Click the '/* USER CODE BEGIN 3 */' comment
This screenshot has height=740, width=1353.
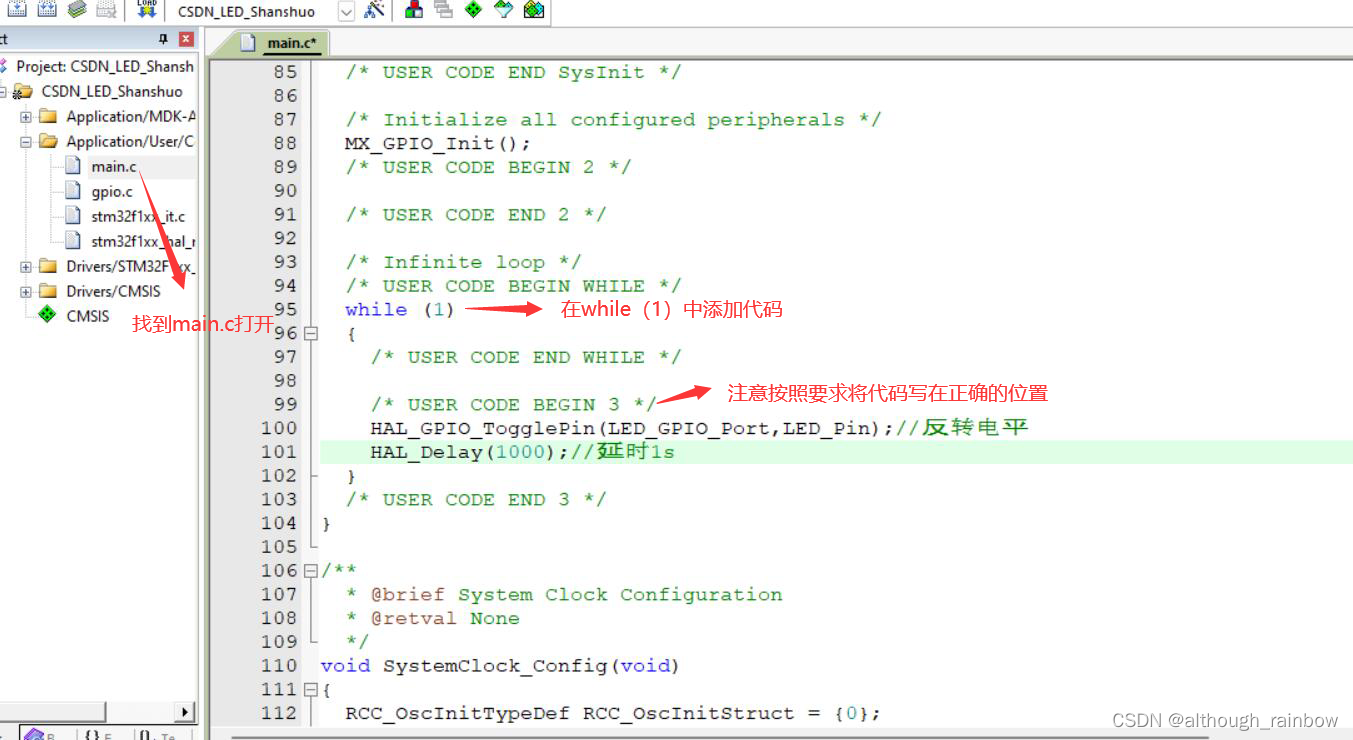[513, 405]
